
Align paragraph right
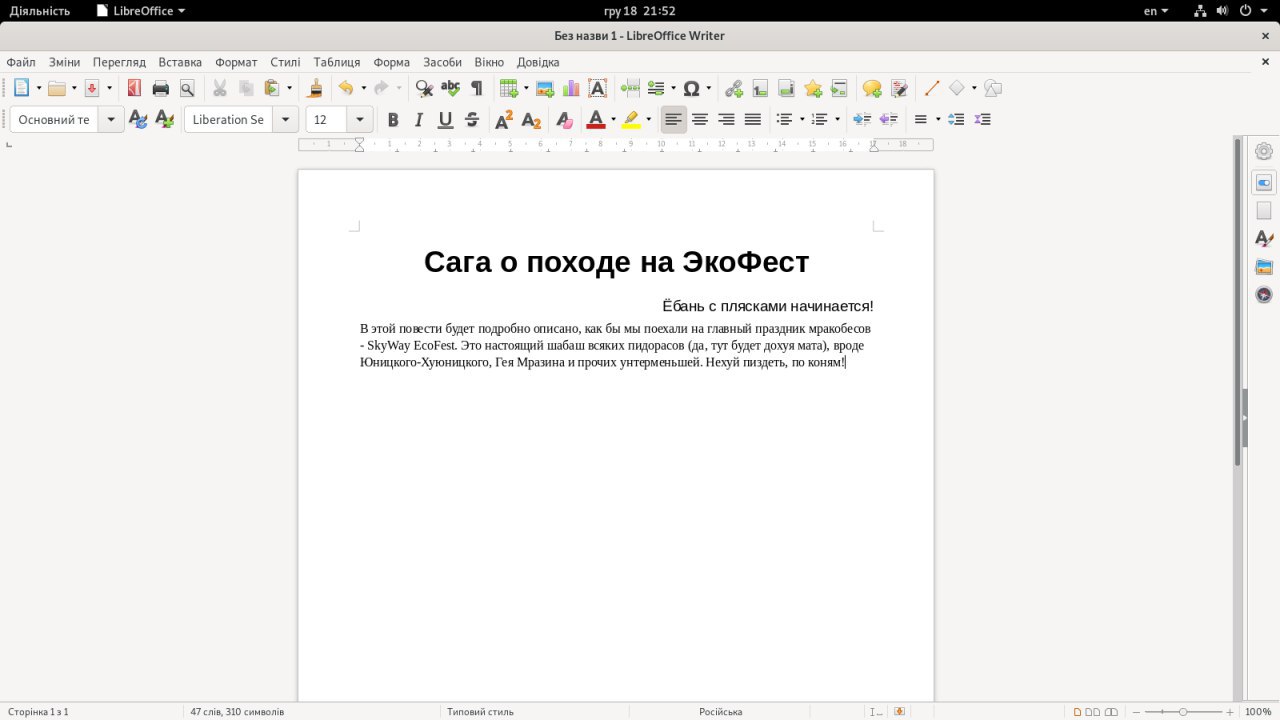(726, 120)
